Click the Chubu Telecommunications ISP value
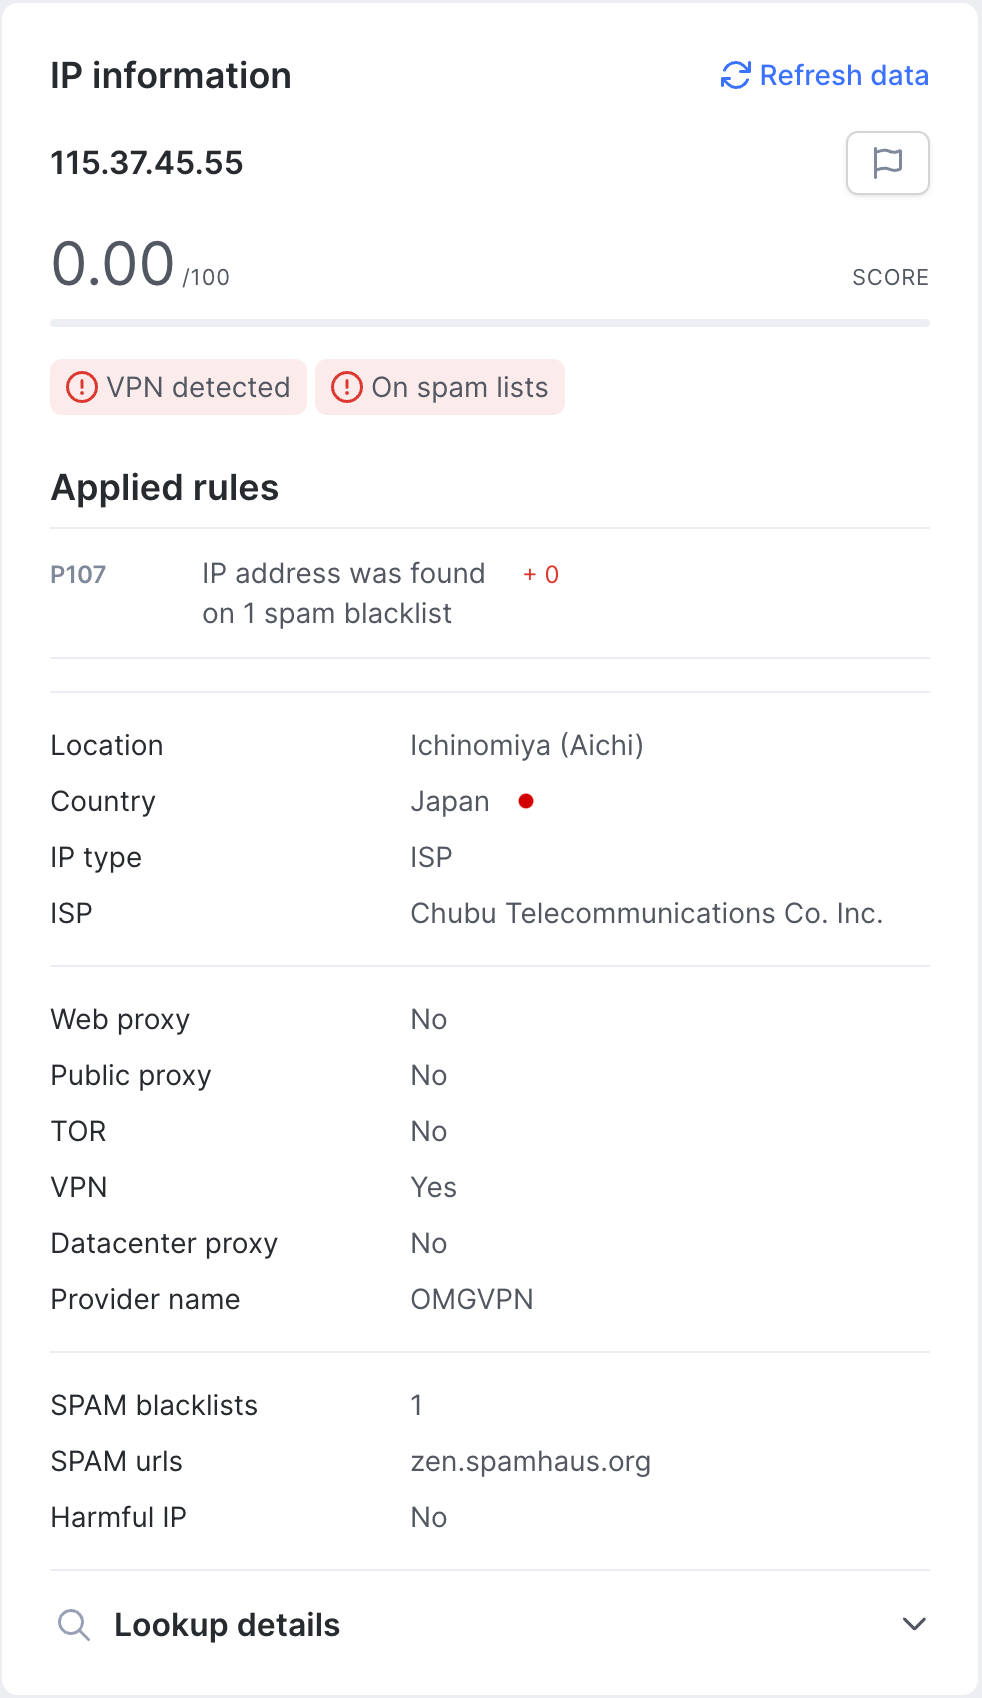Screen dimensions: 982x1698 [647, 913]
